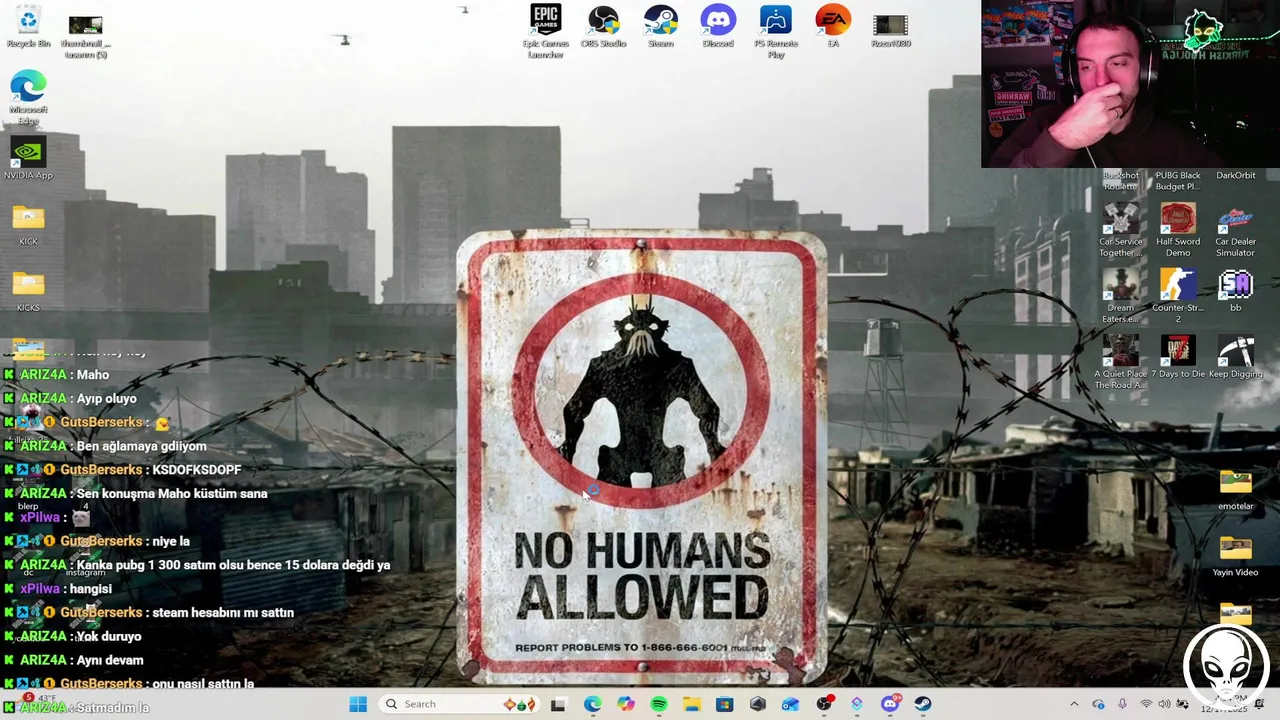Open the Discord desktop shortcut
1280x720 pixels.
point(718,26)
